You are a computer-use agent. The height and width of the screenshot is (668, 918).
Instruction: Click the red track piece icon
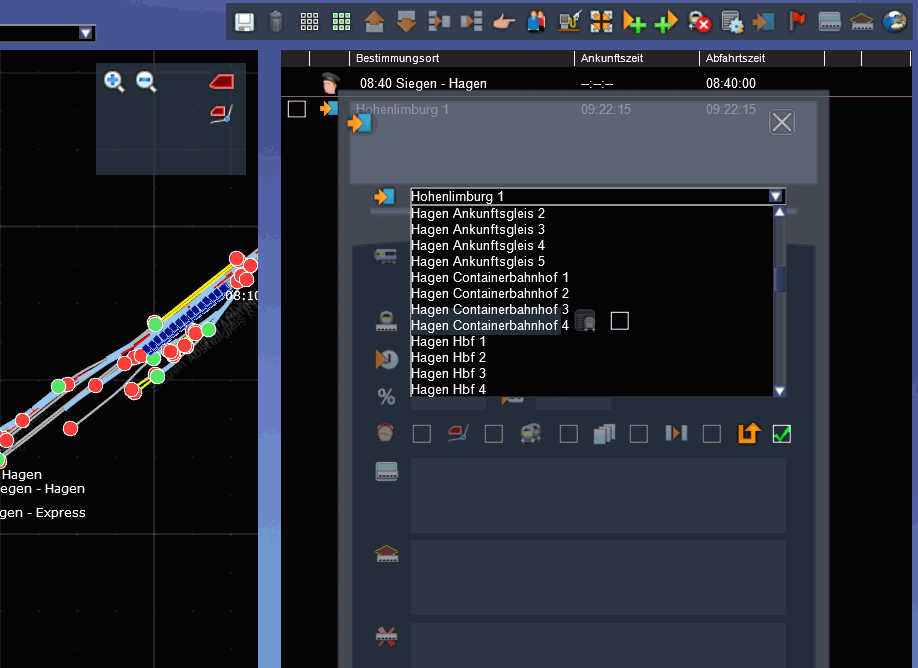coord(222,81)
